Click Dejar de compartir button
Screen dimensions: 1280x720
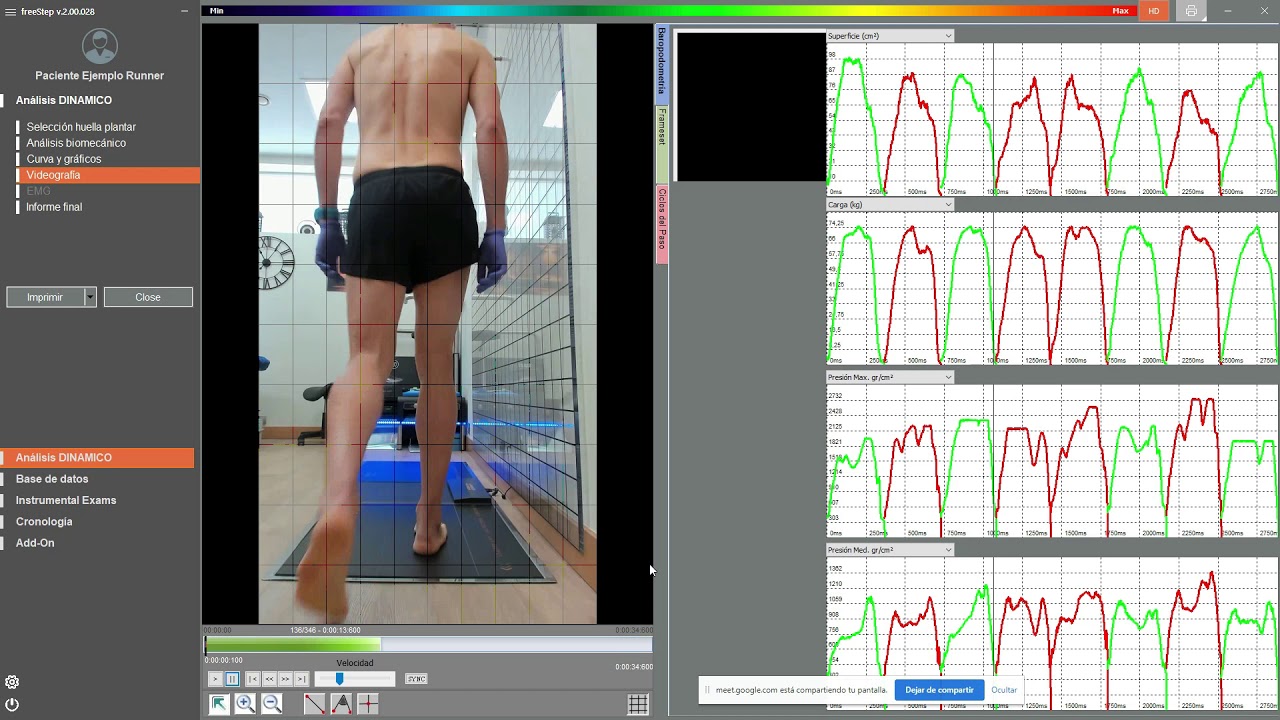tap(939, 690)
